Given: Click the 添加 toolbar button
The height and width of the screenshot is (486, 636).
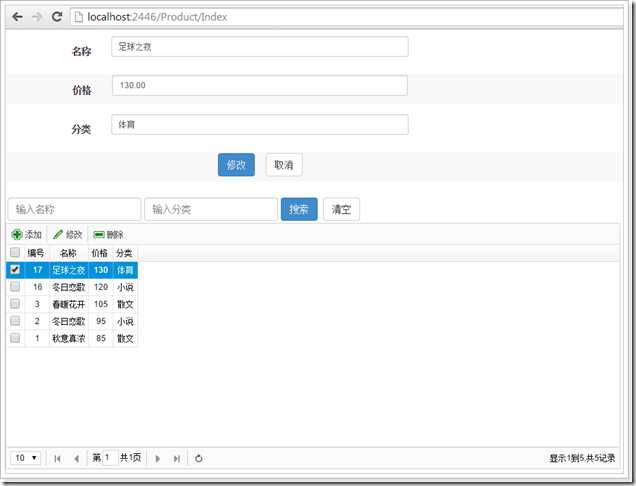Looking at the screenshot, I should coord(27,234).
